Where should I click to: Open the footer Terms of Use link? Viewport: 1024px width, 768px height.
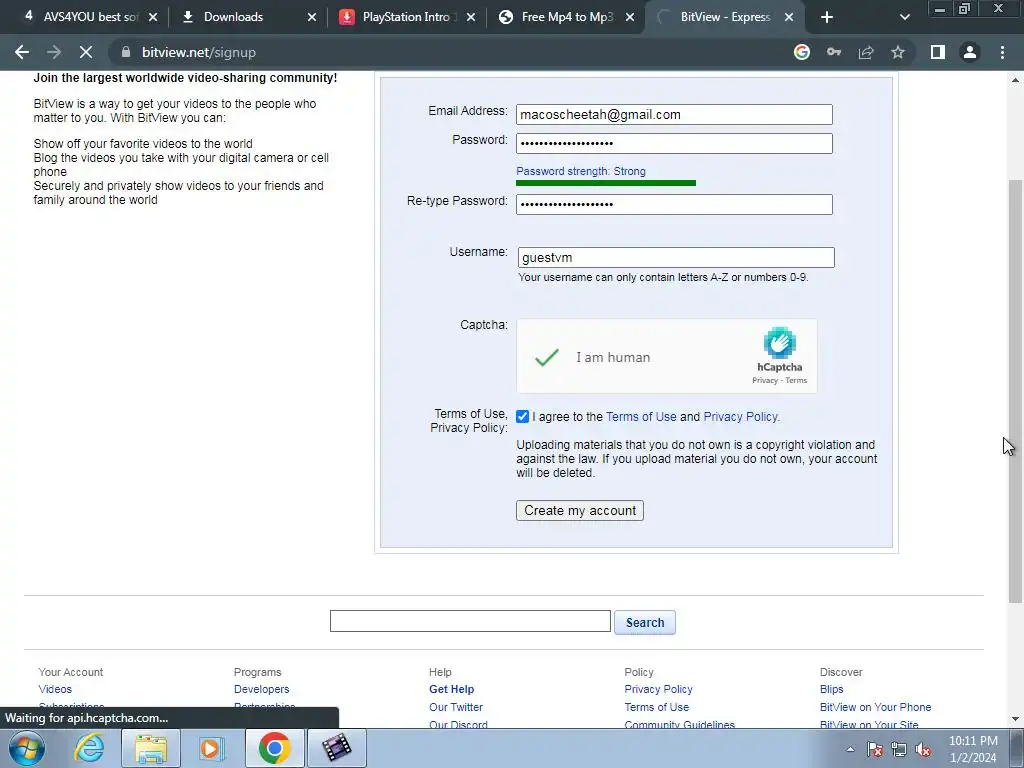tap(656, 707)
